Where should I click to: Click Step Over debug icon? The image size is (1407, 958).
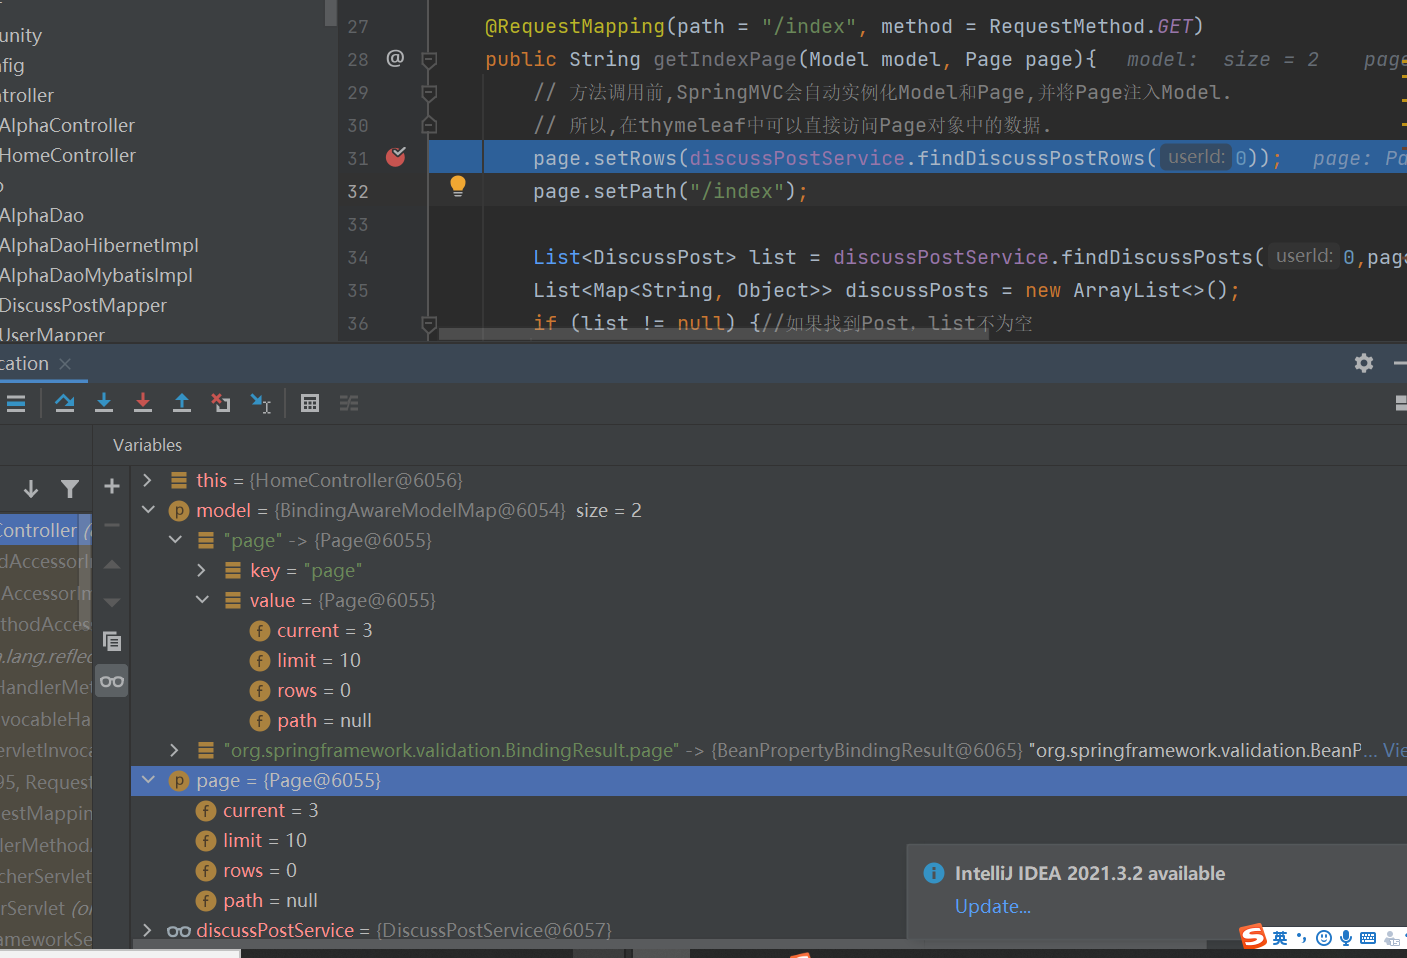click(x=65, y=403)
